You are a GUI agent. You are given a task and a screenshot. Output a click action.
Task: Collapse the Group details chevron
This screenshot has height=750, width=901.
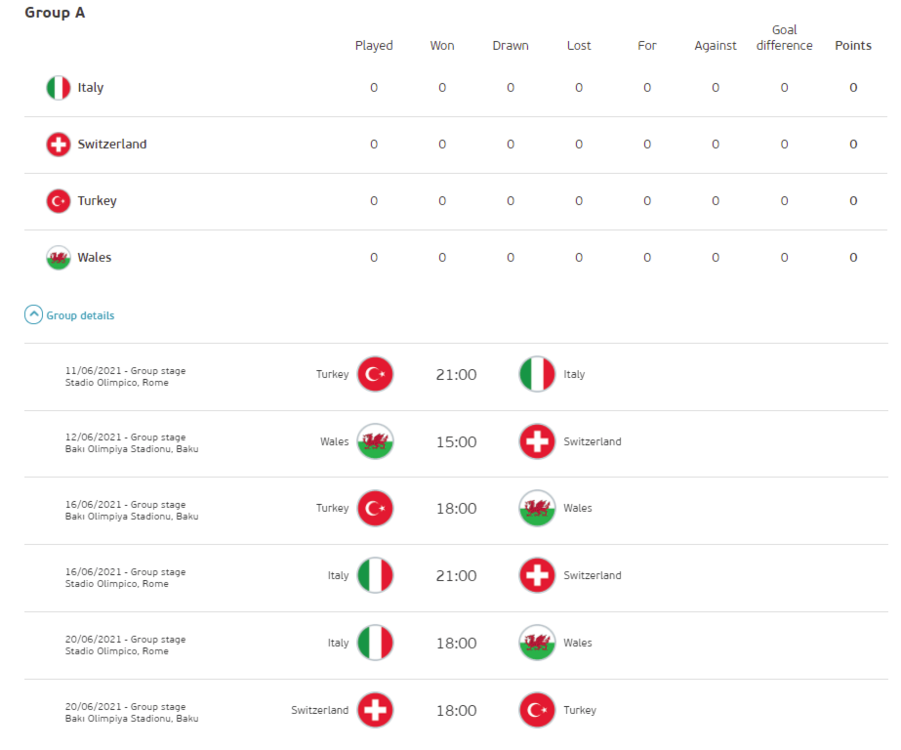[34, 315]
